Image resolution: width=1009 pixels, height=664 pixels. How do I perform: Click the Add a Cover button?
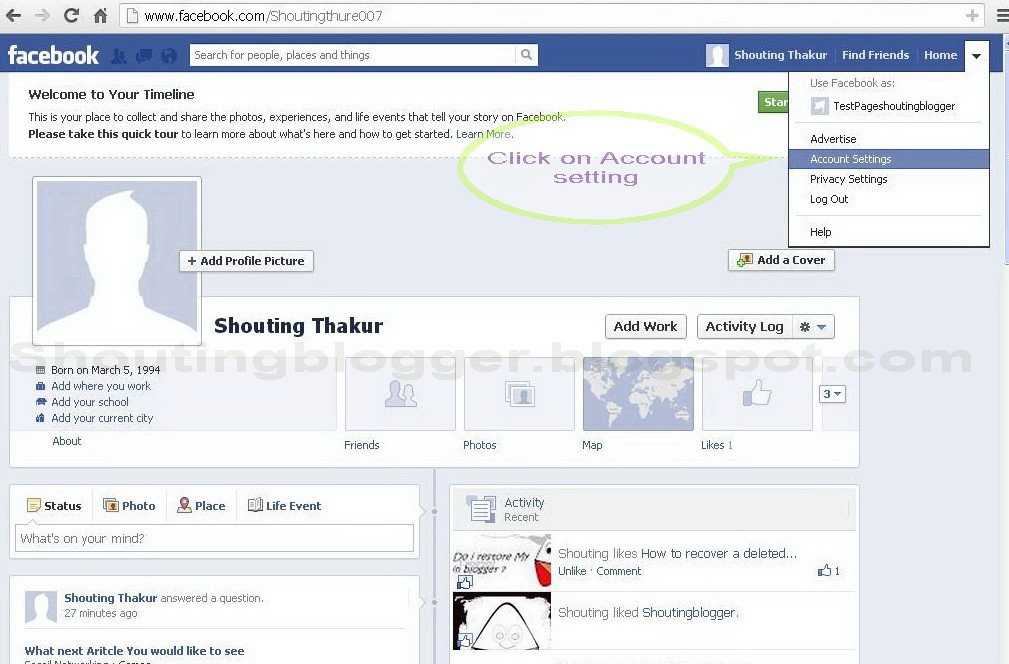tap(781, 260)
